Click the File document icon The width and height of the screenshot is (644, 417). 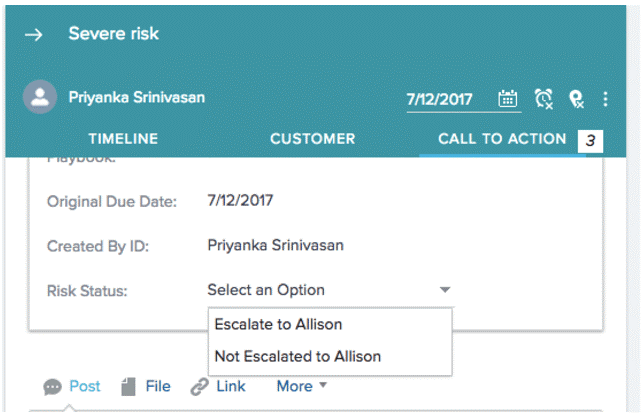tap(128, 387)
